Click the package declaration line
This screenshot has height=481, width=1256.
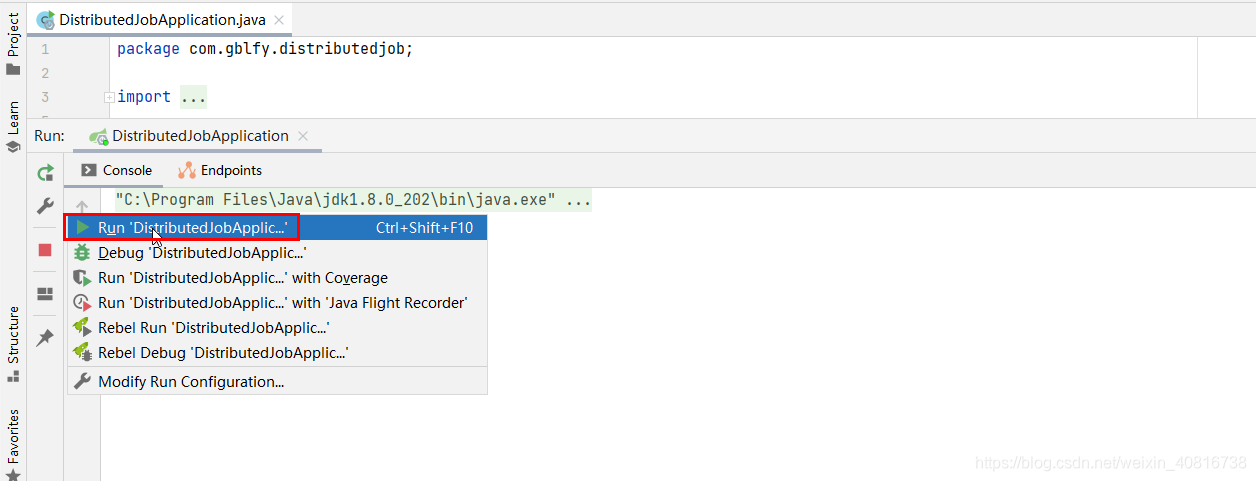click(x=265, y=49)
